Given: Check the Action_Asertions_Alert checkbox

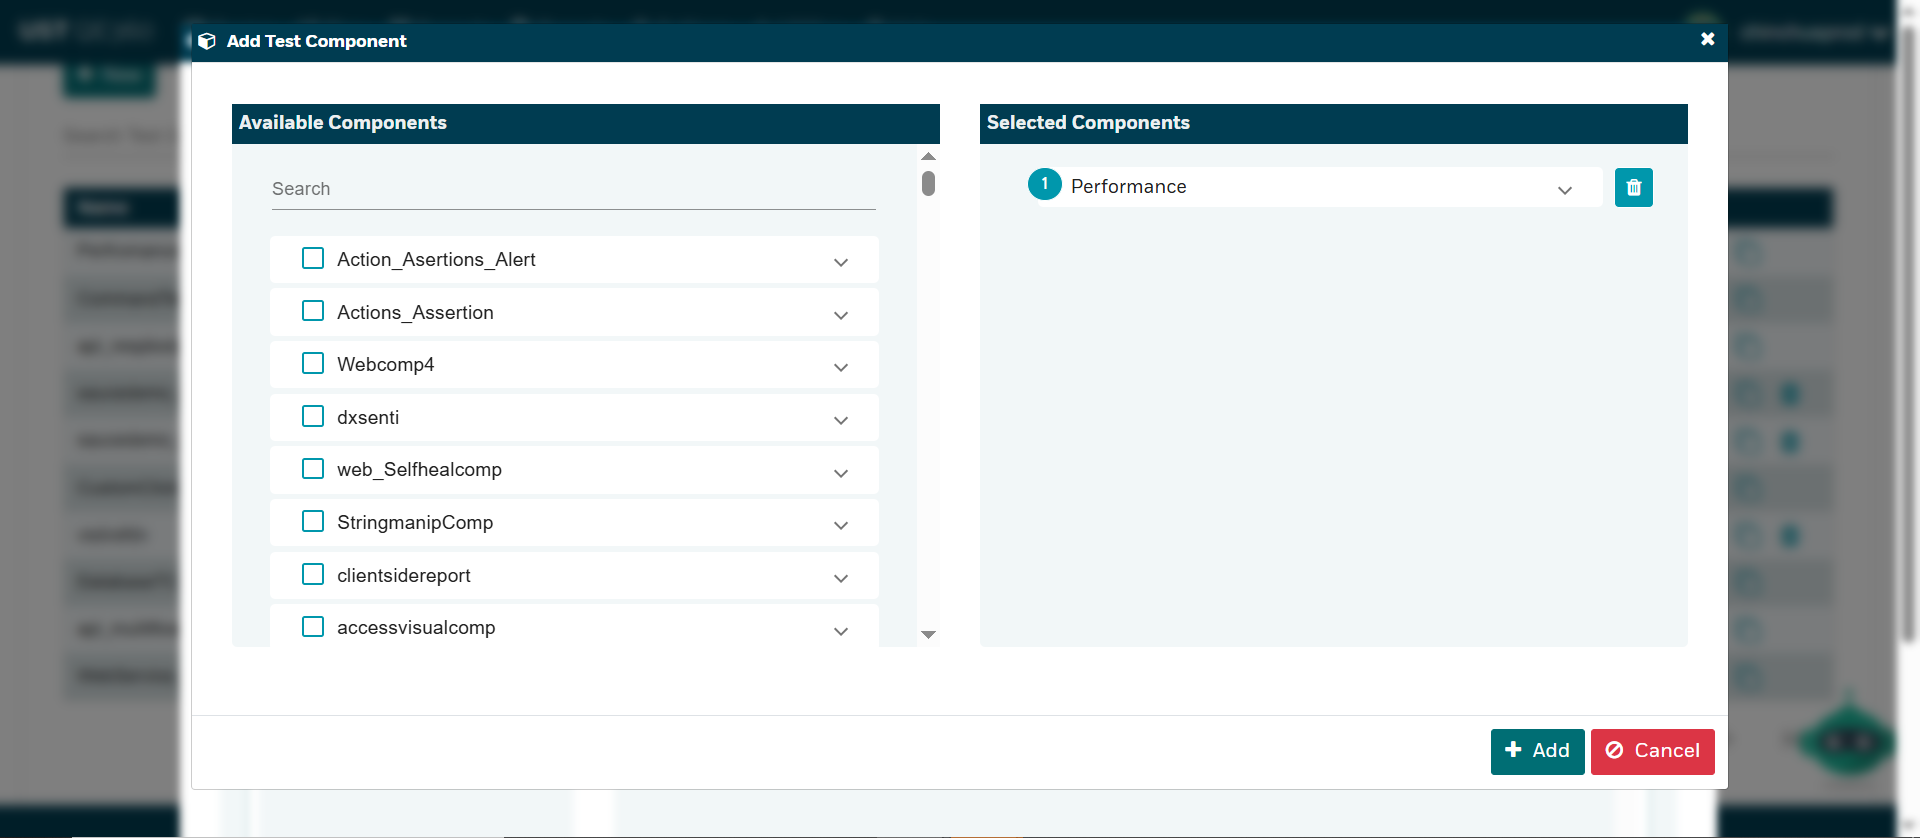Looking at the screenshot, I should [313, 259].
